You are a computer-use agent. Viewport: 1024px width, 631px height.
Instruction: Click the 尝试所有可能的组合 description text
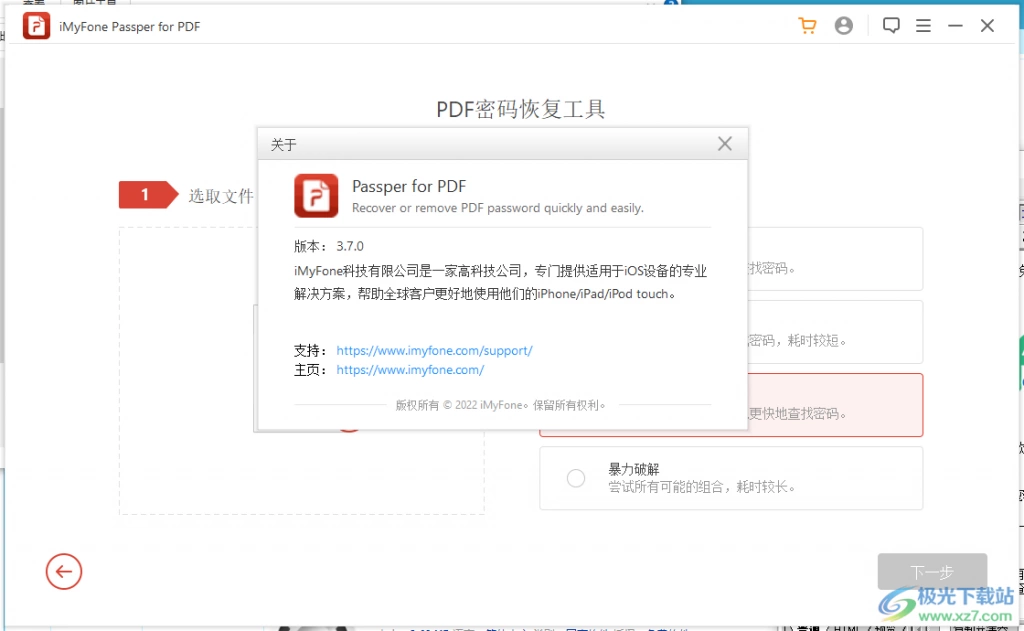701,487
